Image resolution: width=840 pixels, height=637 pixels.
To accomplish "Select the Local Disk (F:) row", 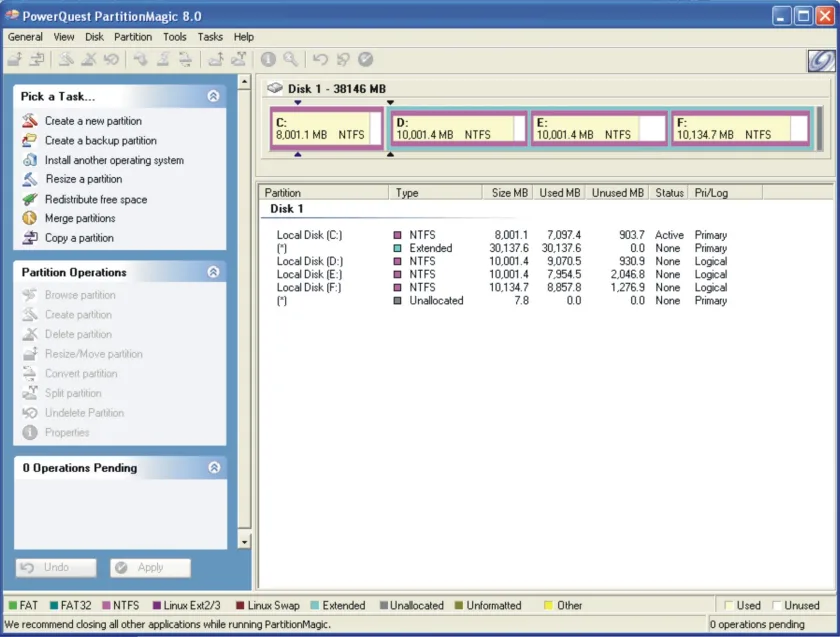I will [x=502, y=287].
